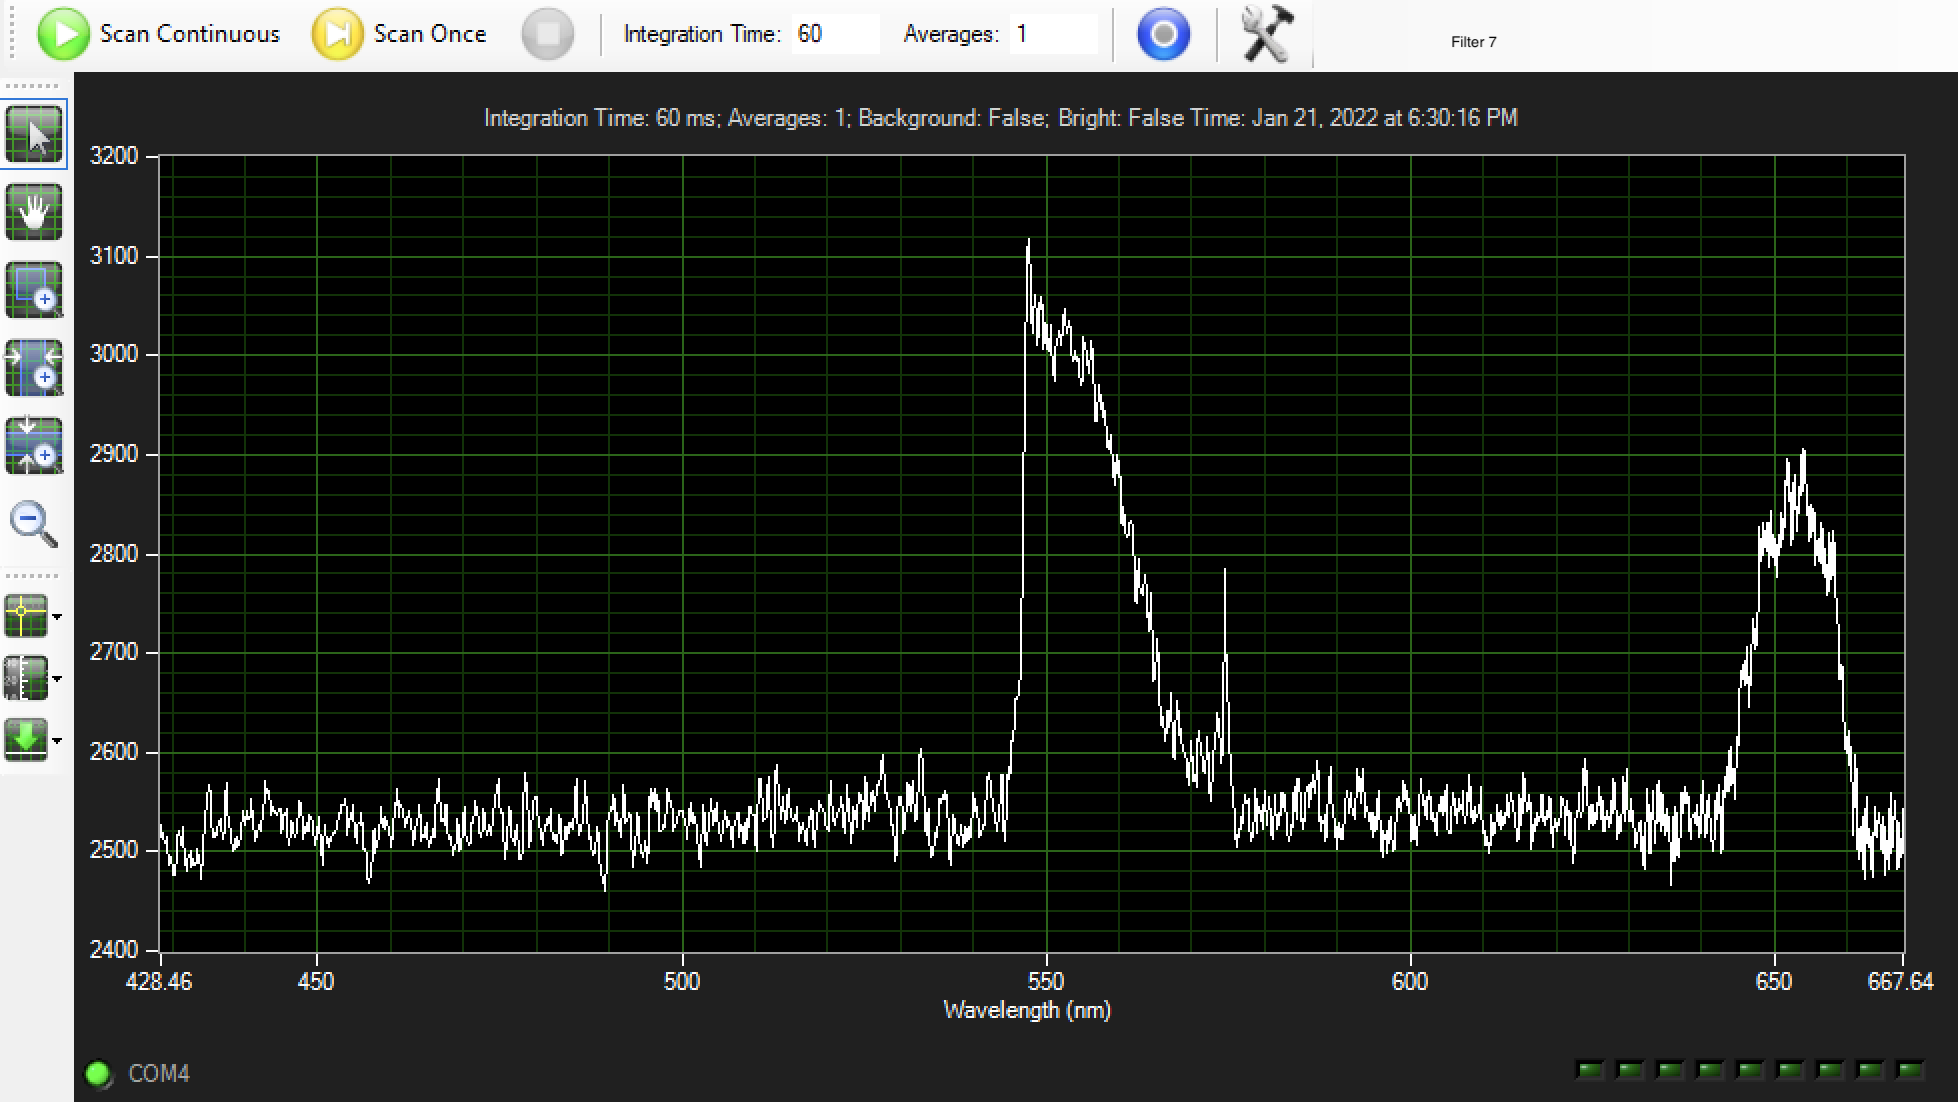Click the Scan Once text label
This screenshot has height=1102, width=1958.
tap(430, 34)
